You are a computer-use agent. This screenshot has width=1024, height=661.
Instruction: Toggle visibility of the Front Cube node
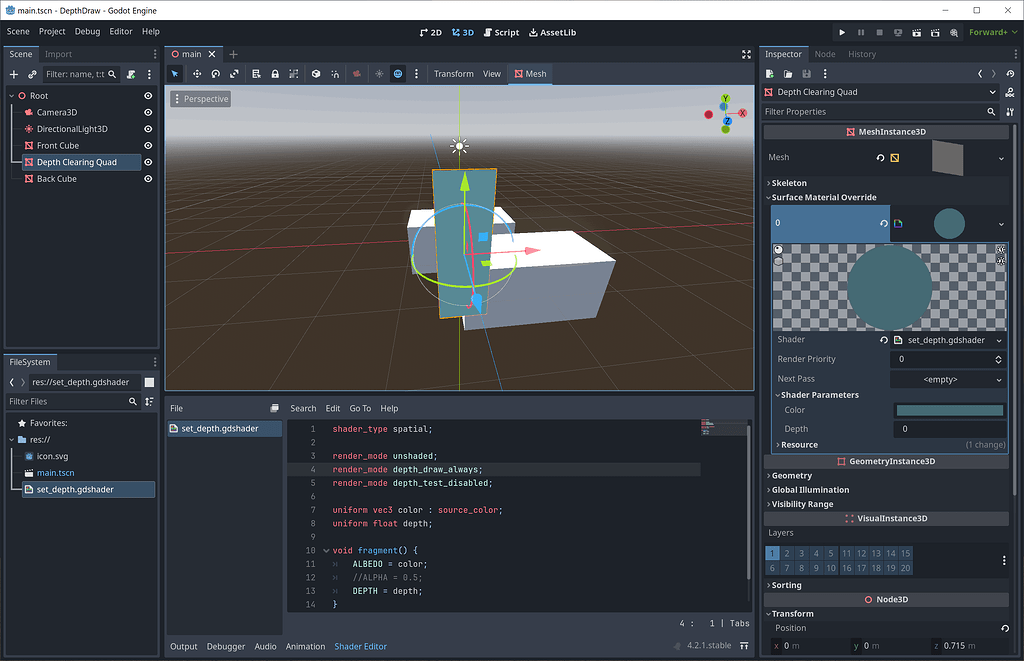pos(148,145)
